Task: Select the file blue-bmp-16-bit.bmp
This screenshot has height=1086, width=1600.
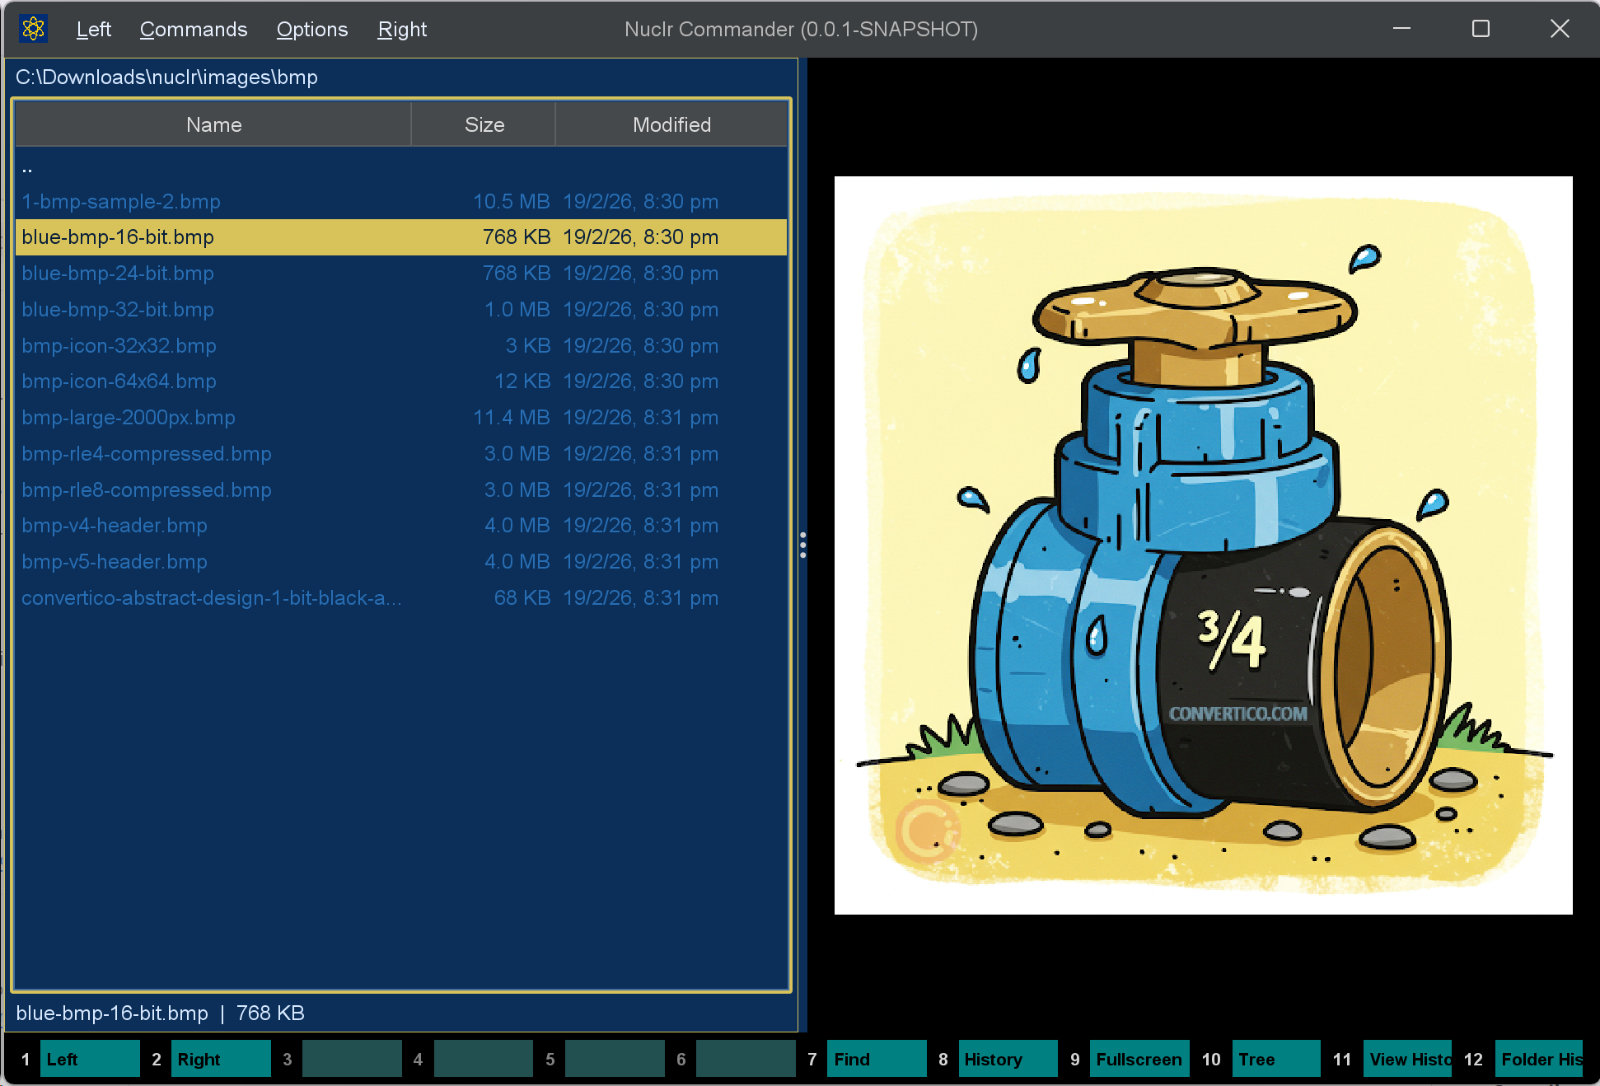Action: [x=402, y=237]
